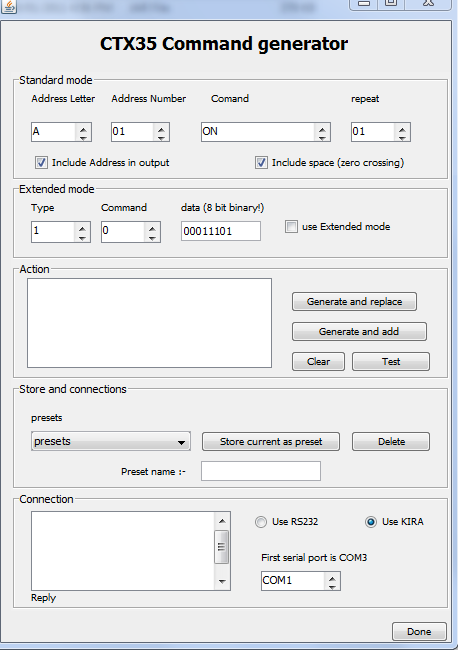Click the 'First serial port is COM3' text
Screen dimensions: 458x650
point(314,558)
